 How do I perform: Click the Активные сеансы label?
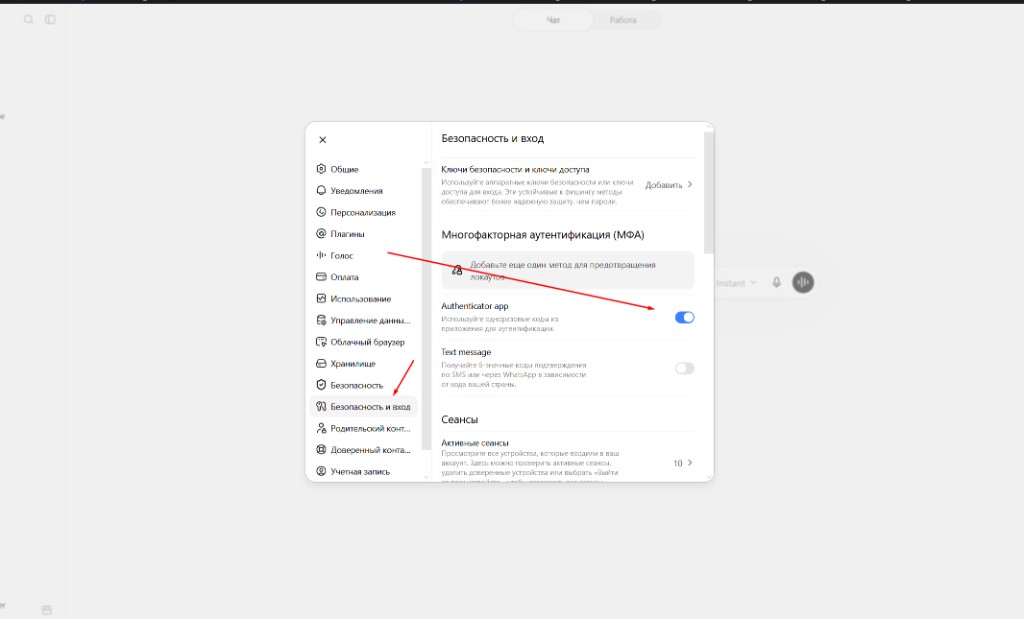click(x=475, y=443)
